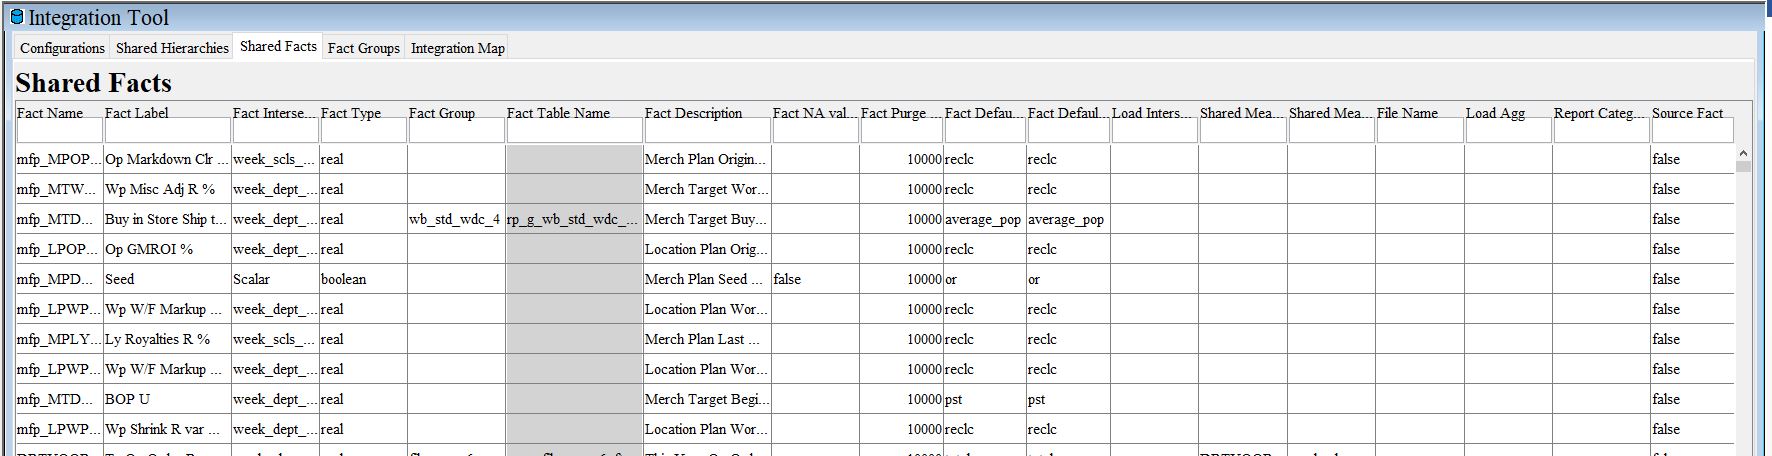Click 'Merch Plan Last' description cell
The width and height of the screenshot is (1772, 456).
click(707, 339)
